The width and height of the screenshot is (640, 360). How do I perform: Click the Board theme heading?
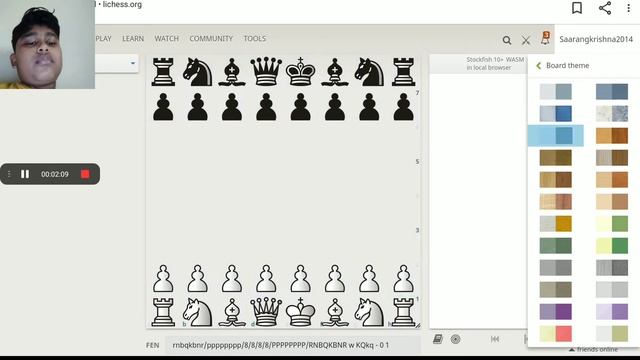[567, 66]
